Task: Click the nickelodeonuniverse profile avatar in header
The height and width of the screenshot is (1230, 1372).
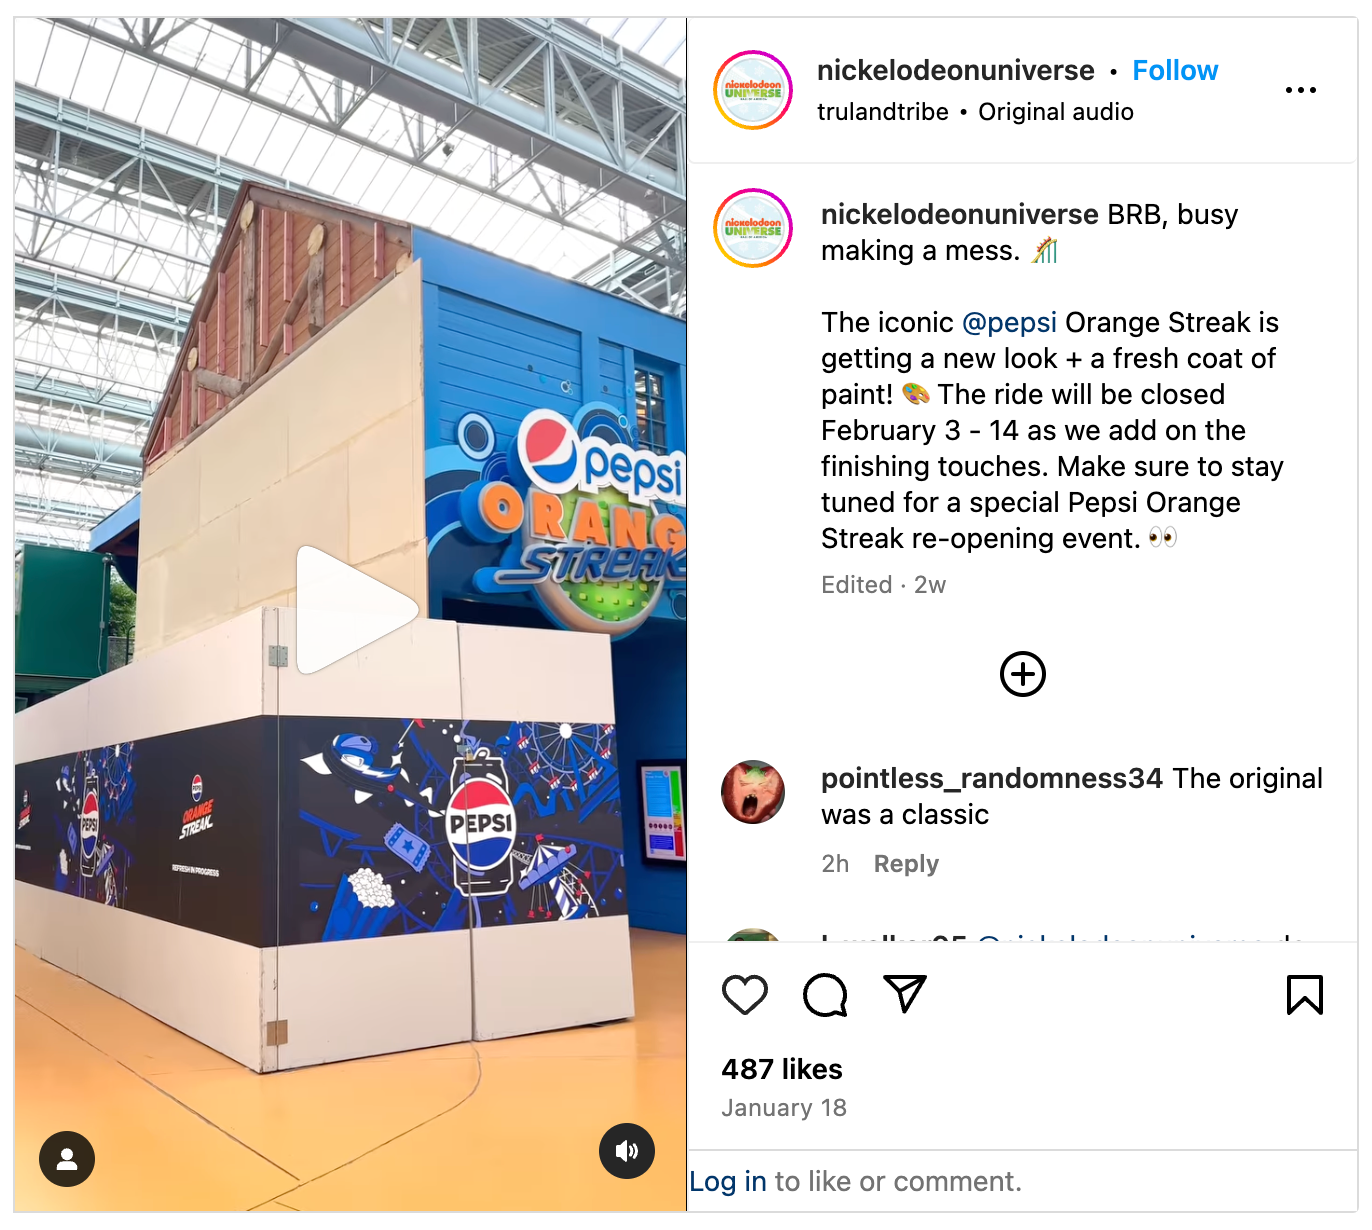Action: point(753,90)
